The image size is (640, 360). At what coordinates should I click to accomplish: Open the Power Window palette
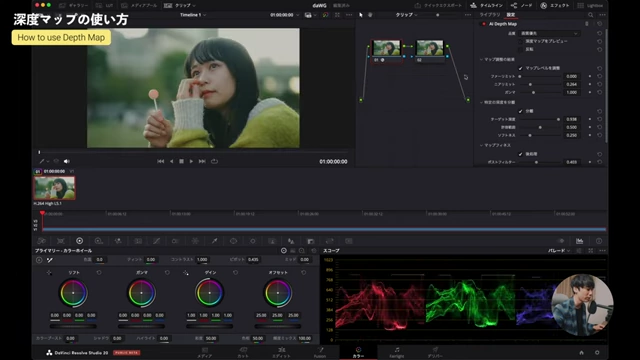pos(233,241)
